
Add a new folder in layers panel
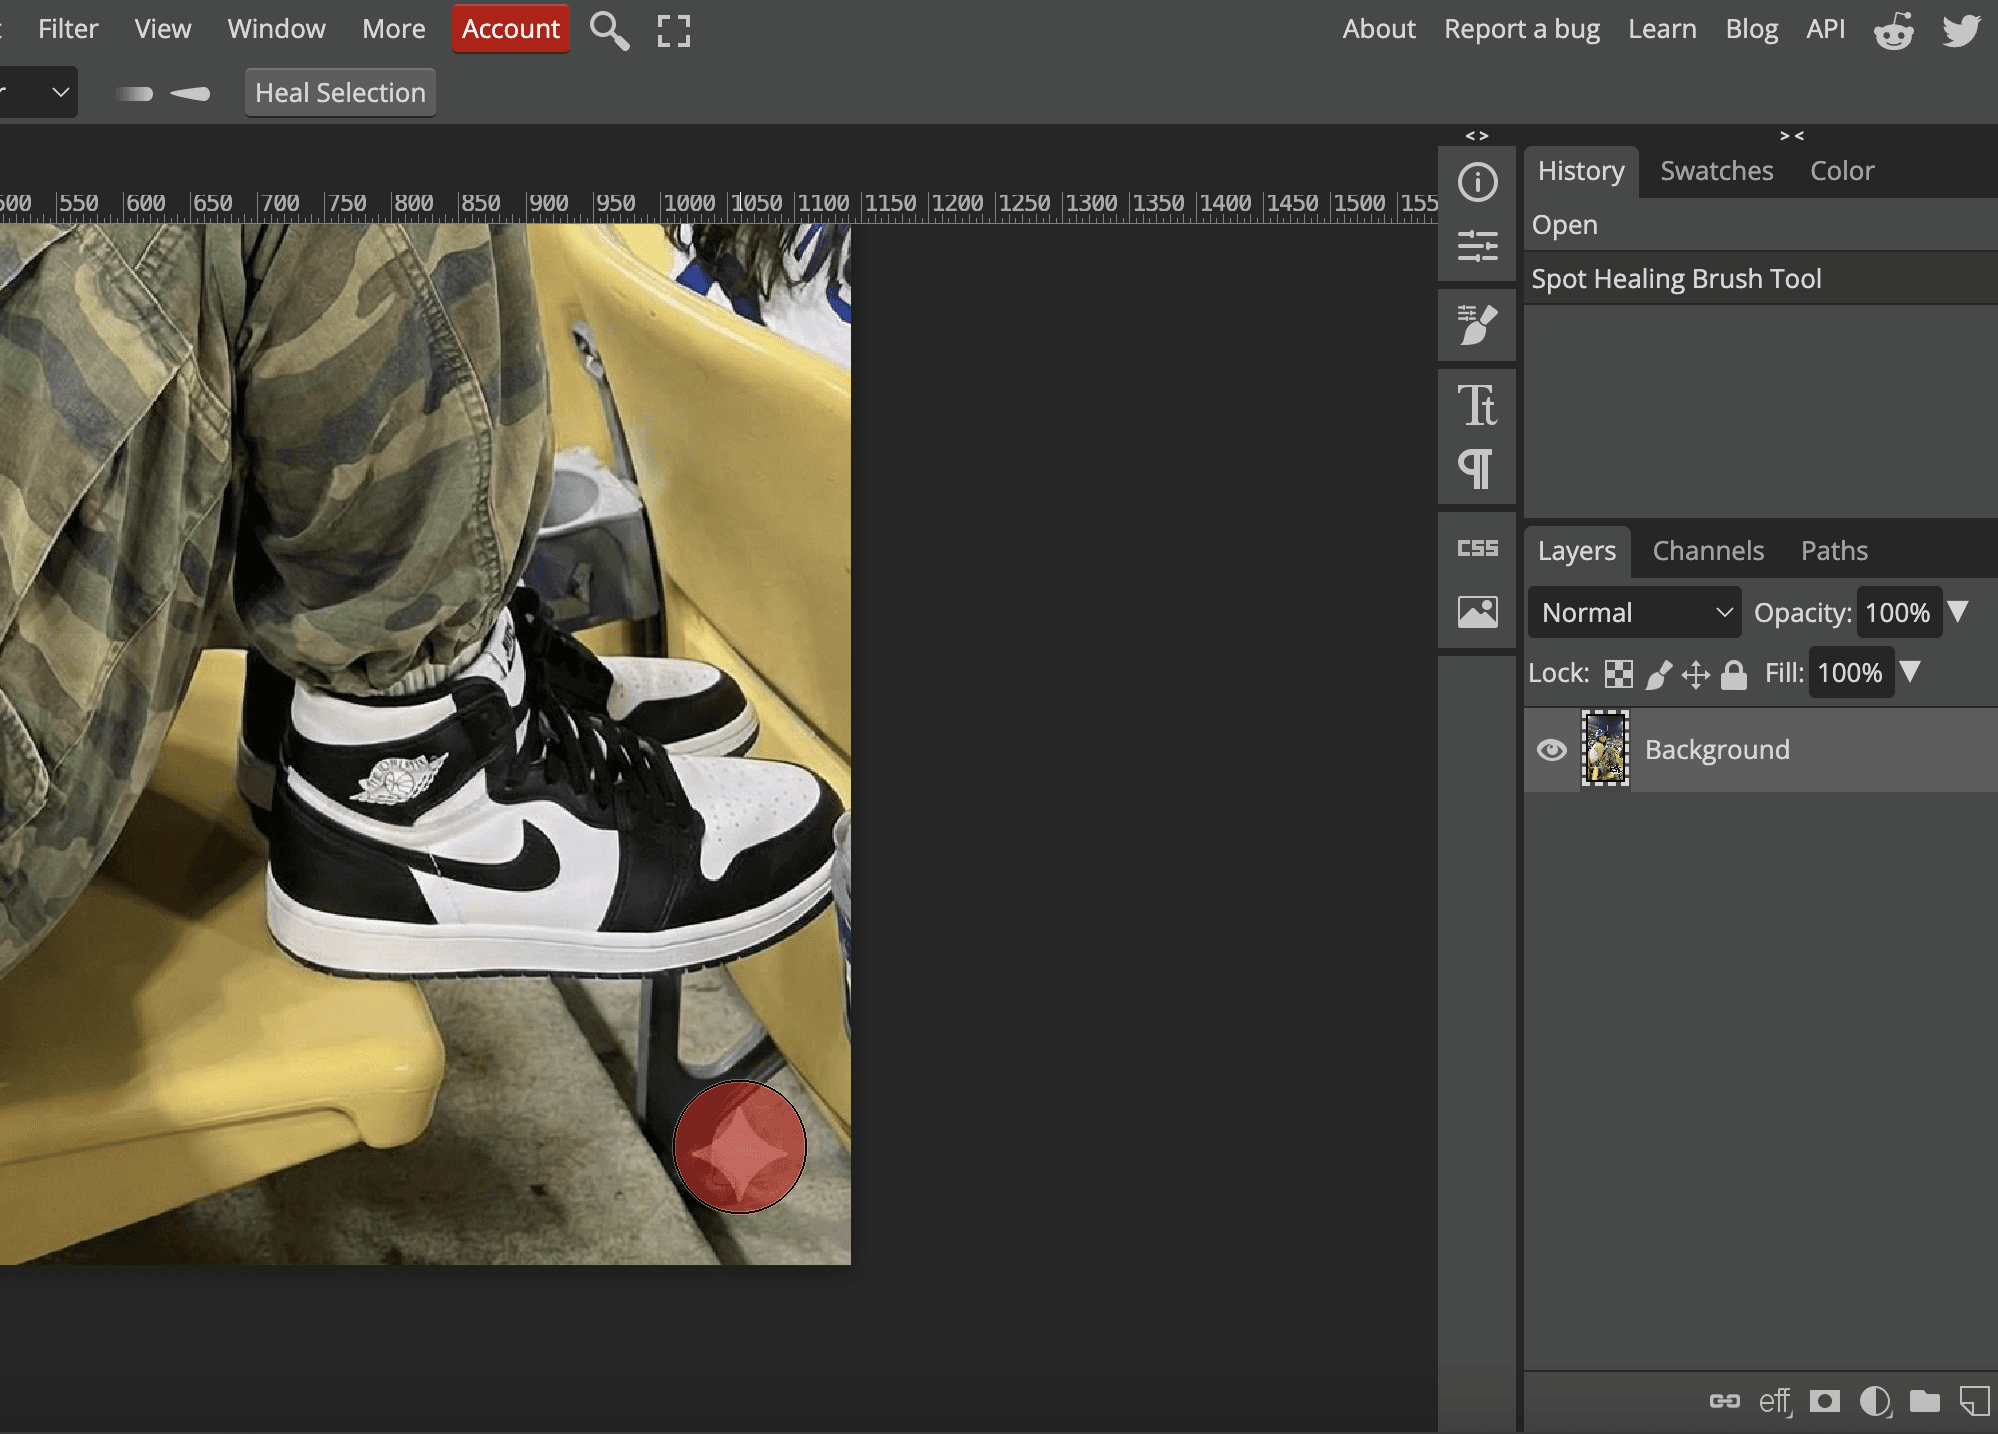pyautogui.click(x=1924, y=1401)
